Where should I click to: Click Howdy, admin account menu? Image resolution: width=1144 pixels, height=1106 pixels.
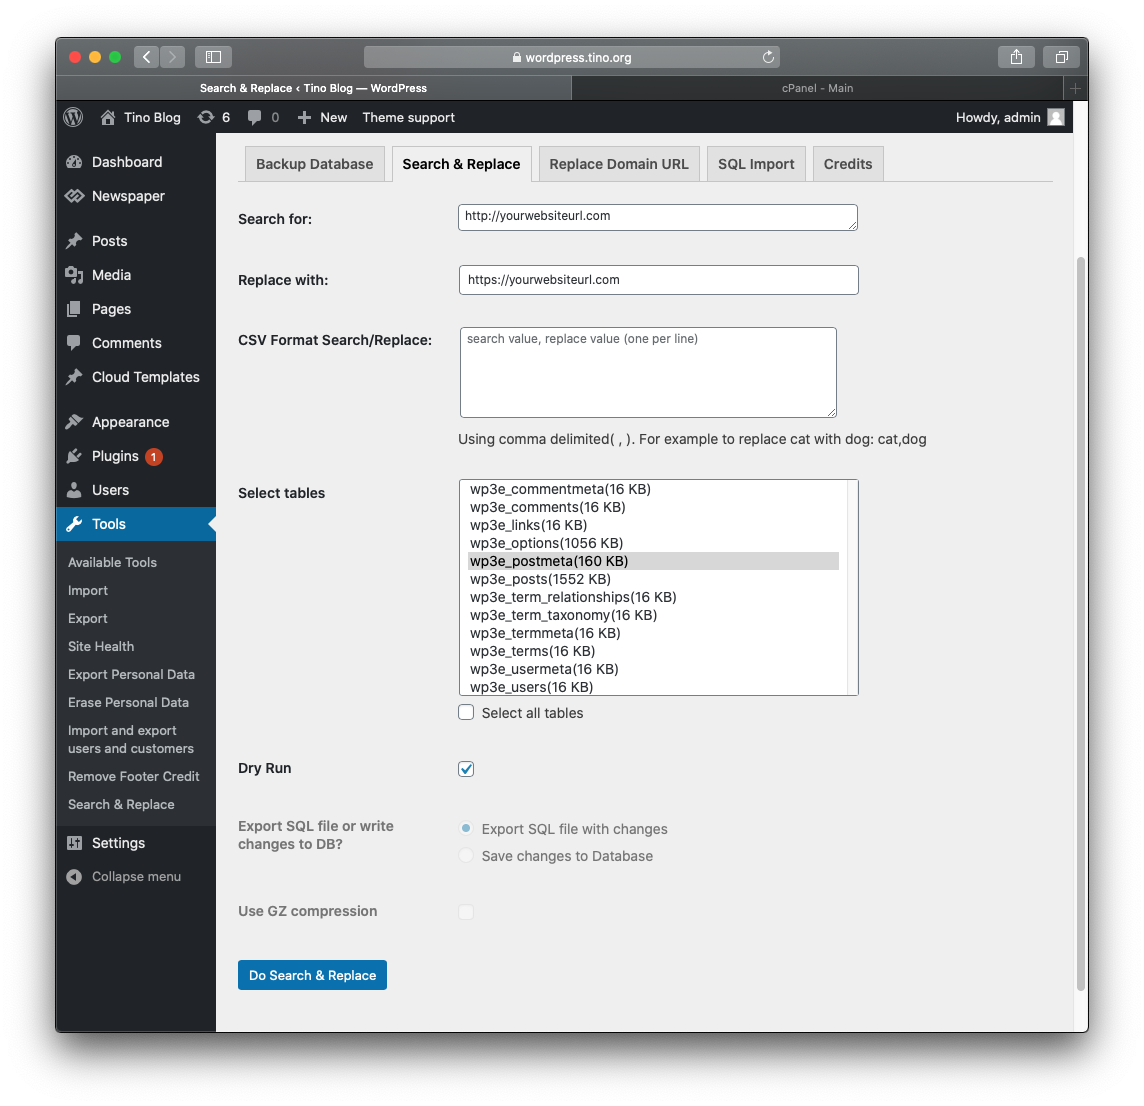click(x=1010, y=117)
